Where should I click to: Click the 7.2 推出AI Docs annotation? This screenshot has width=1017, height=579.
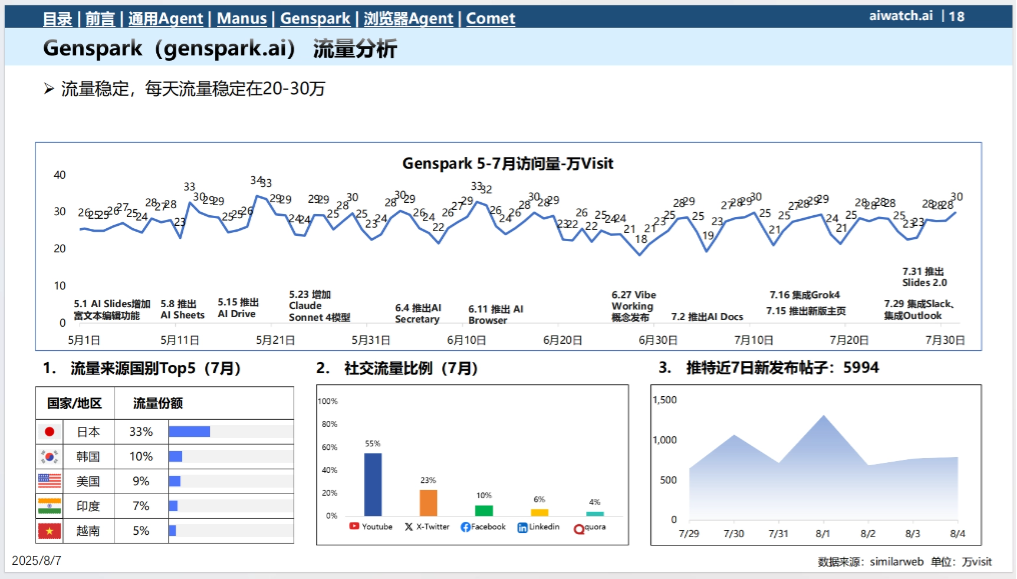click(x=707, y=316)
